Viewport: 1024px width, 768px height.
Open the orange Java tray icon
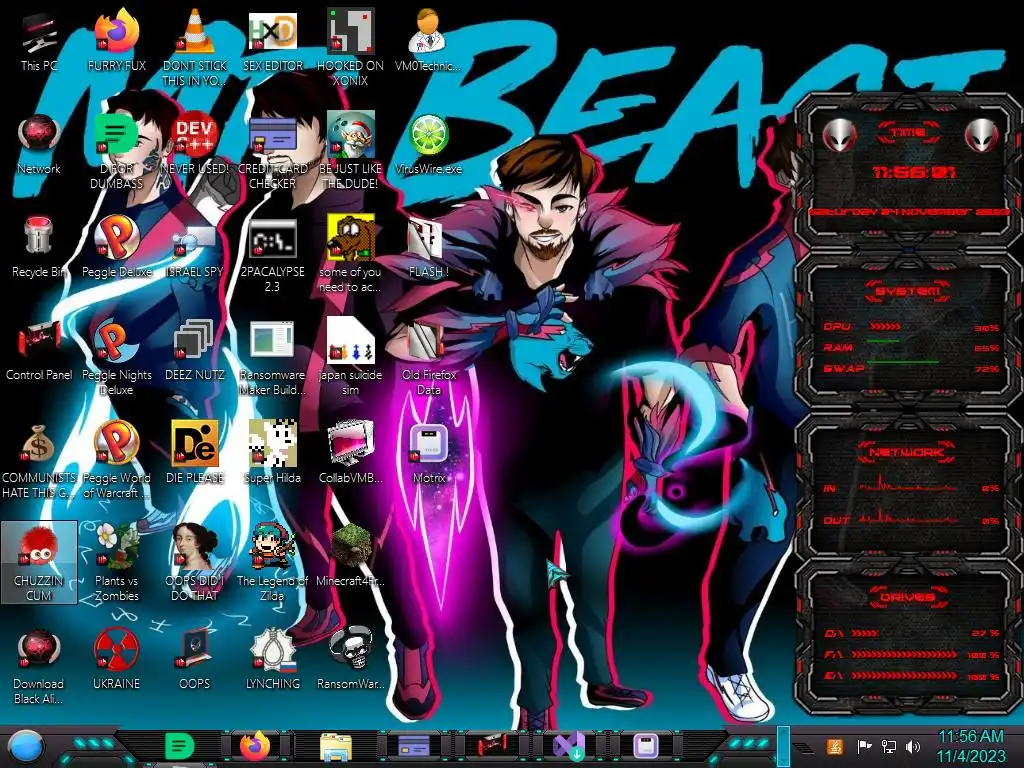coord(835,746)
